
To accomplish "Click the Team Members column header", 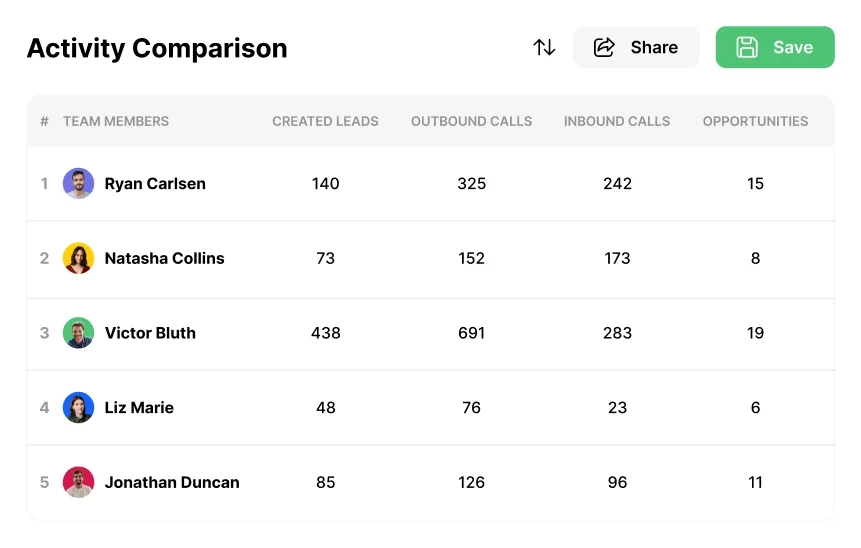I will 116,121.
